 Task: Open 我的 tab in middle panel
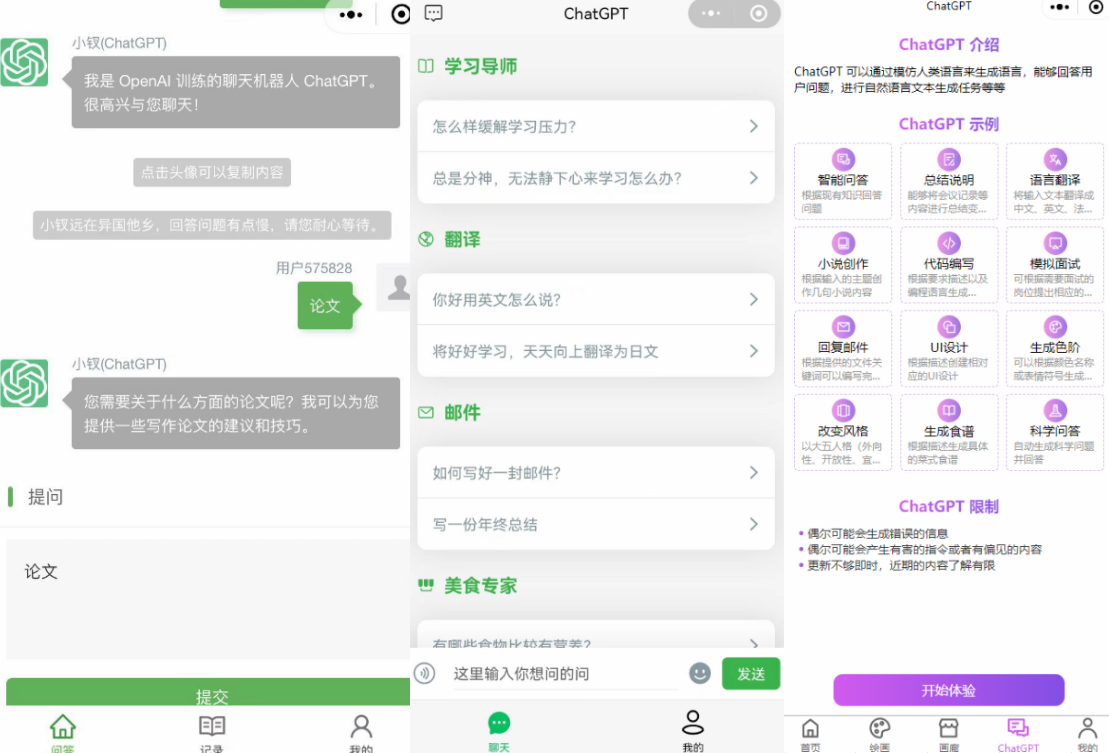692,731
